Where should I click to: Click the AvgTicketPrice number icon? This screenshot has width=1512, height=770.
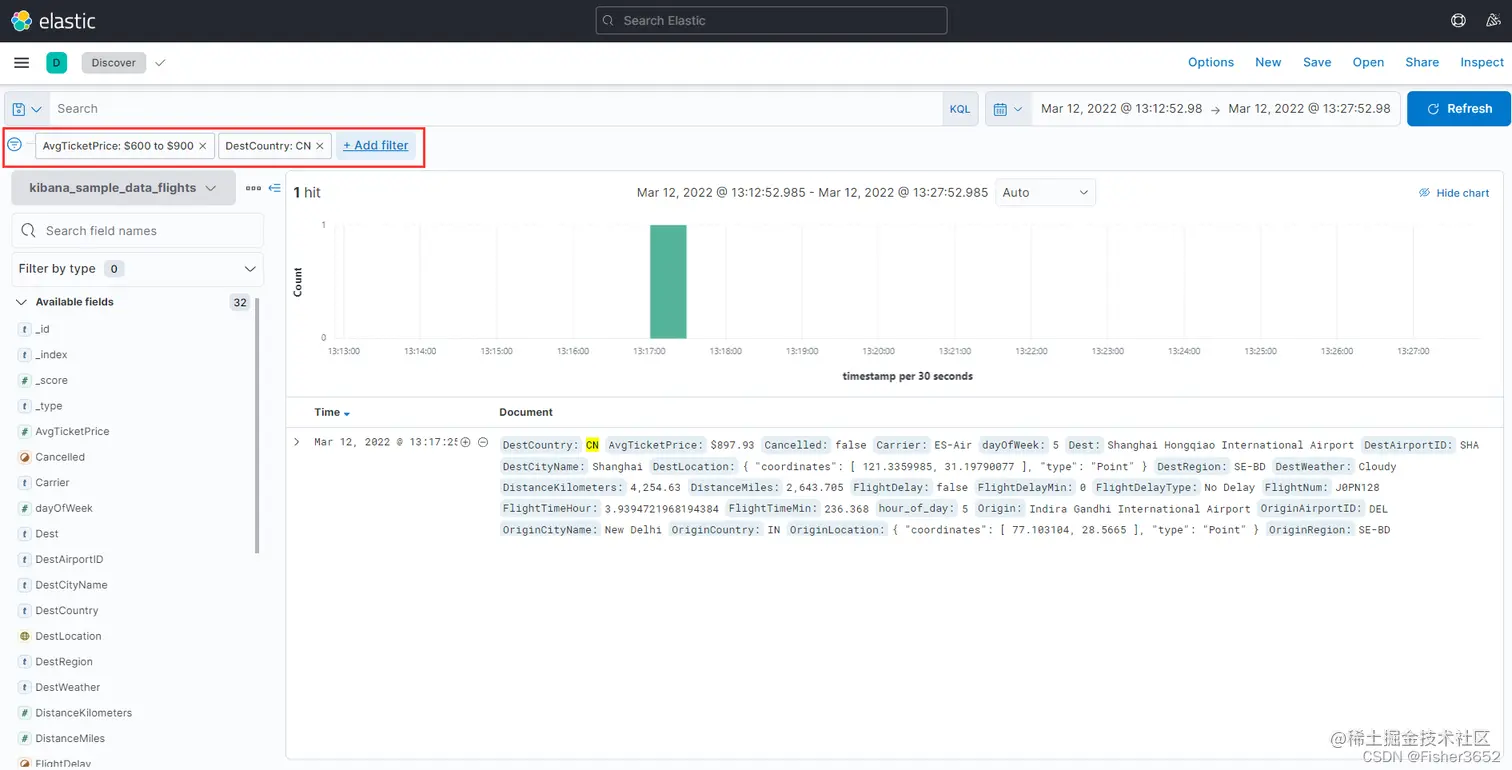24,431
